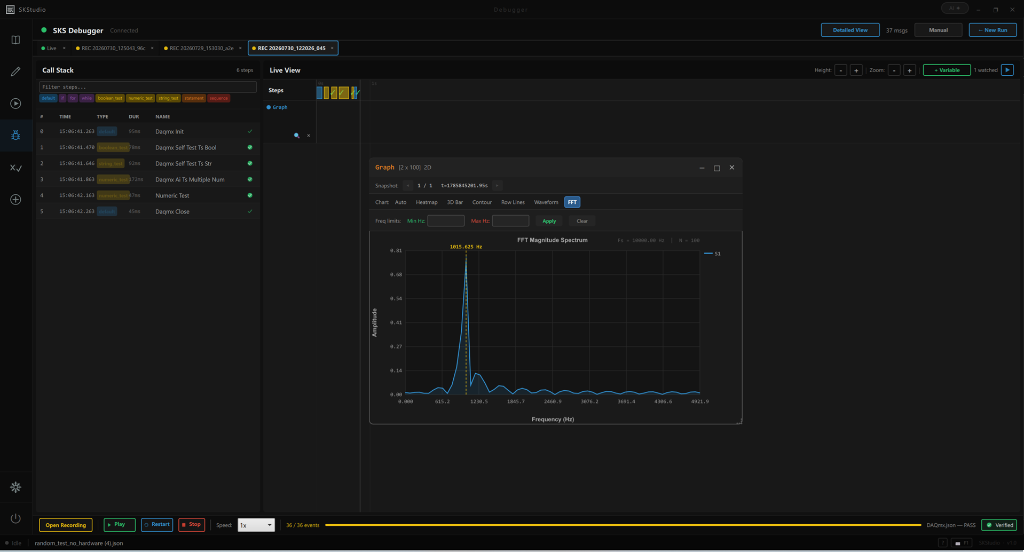
Task: Click the Play playback button
Action: click(120, 525)
